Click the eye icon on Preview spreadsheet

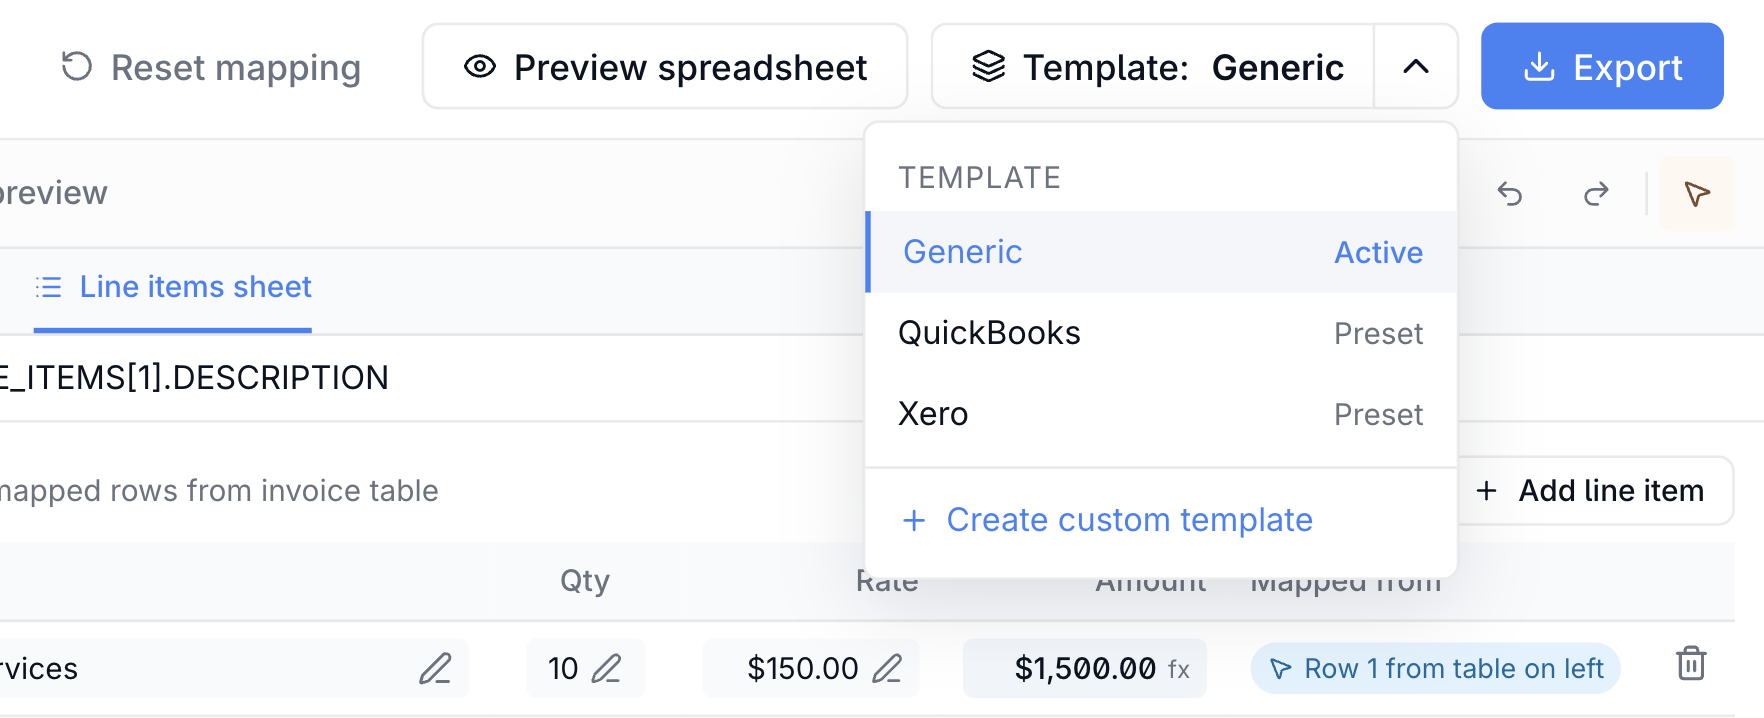pos(481,66)
